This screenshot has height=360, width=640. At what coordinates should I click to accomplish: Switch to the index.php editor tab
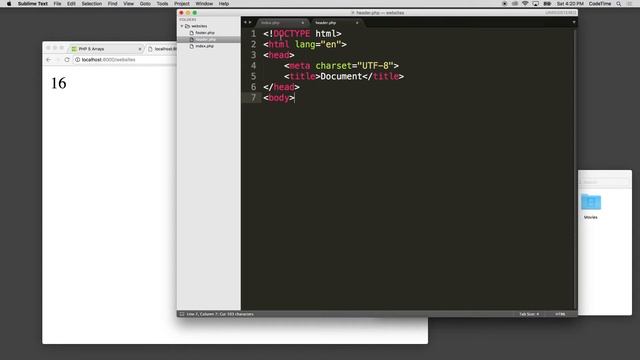pyautogui.click(x=281, y=23)
